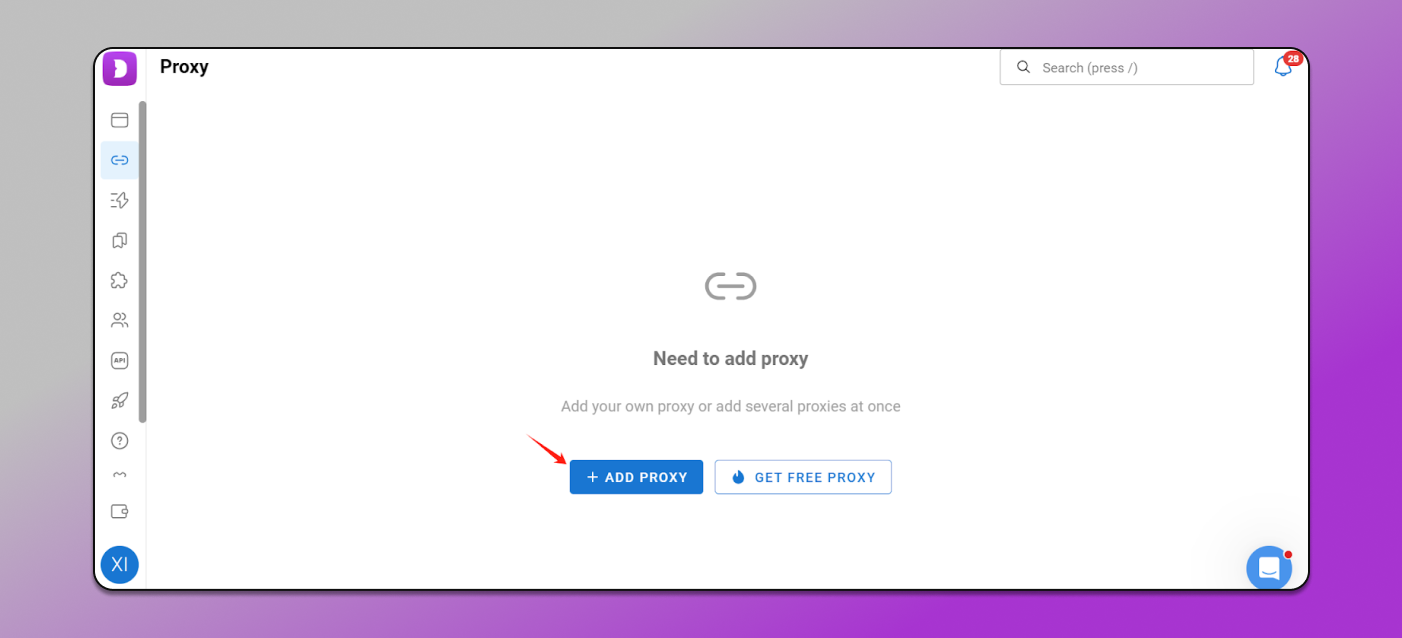The width and height of the screenshot is (1402, 638).
Task: Open notifications via the bell icon
Action: pos(1283,67)
